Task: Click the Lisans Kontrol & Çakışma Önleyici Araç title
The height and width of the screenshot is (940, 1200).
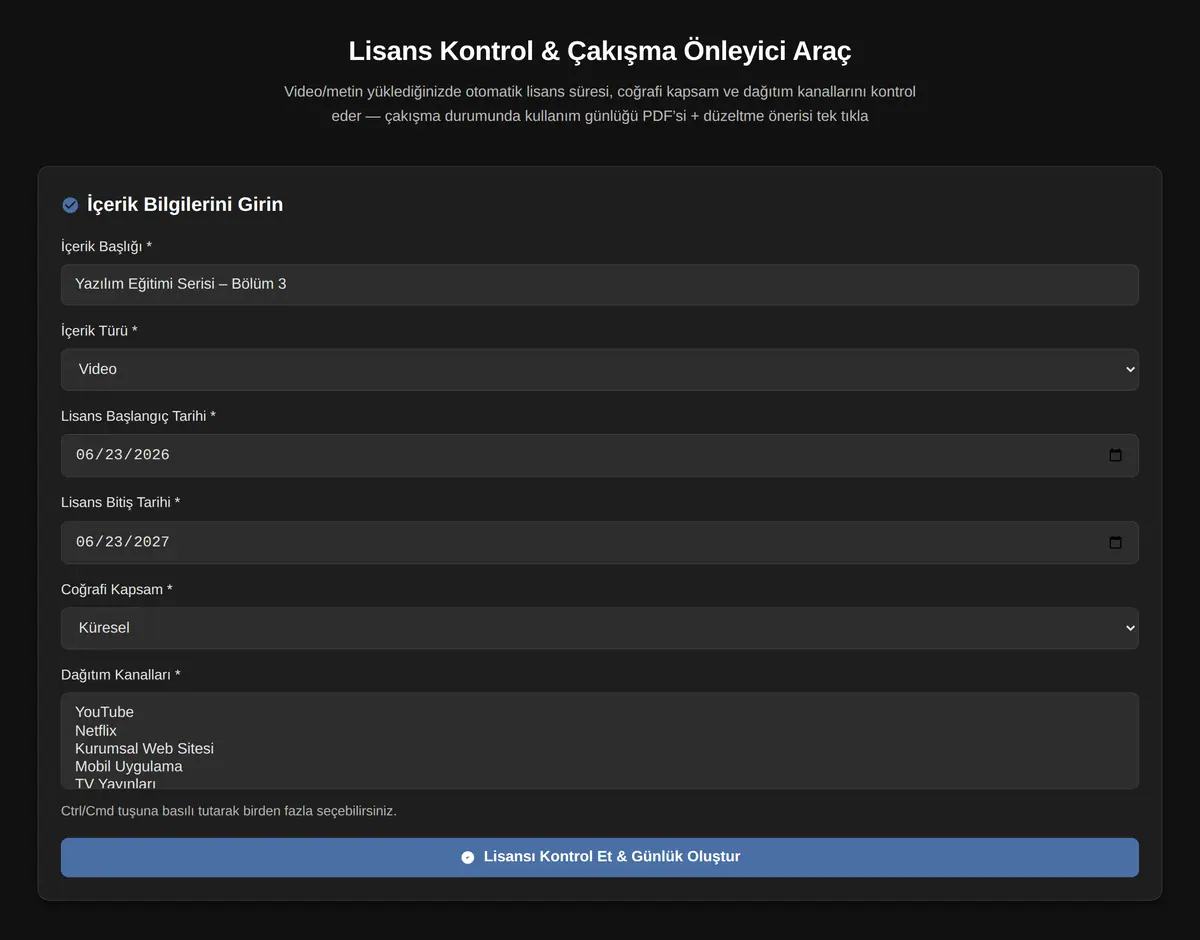Action: click(x=600, y=50)
